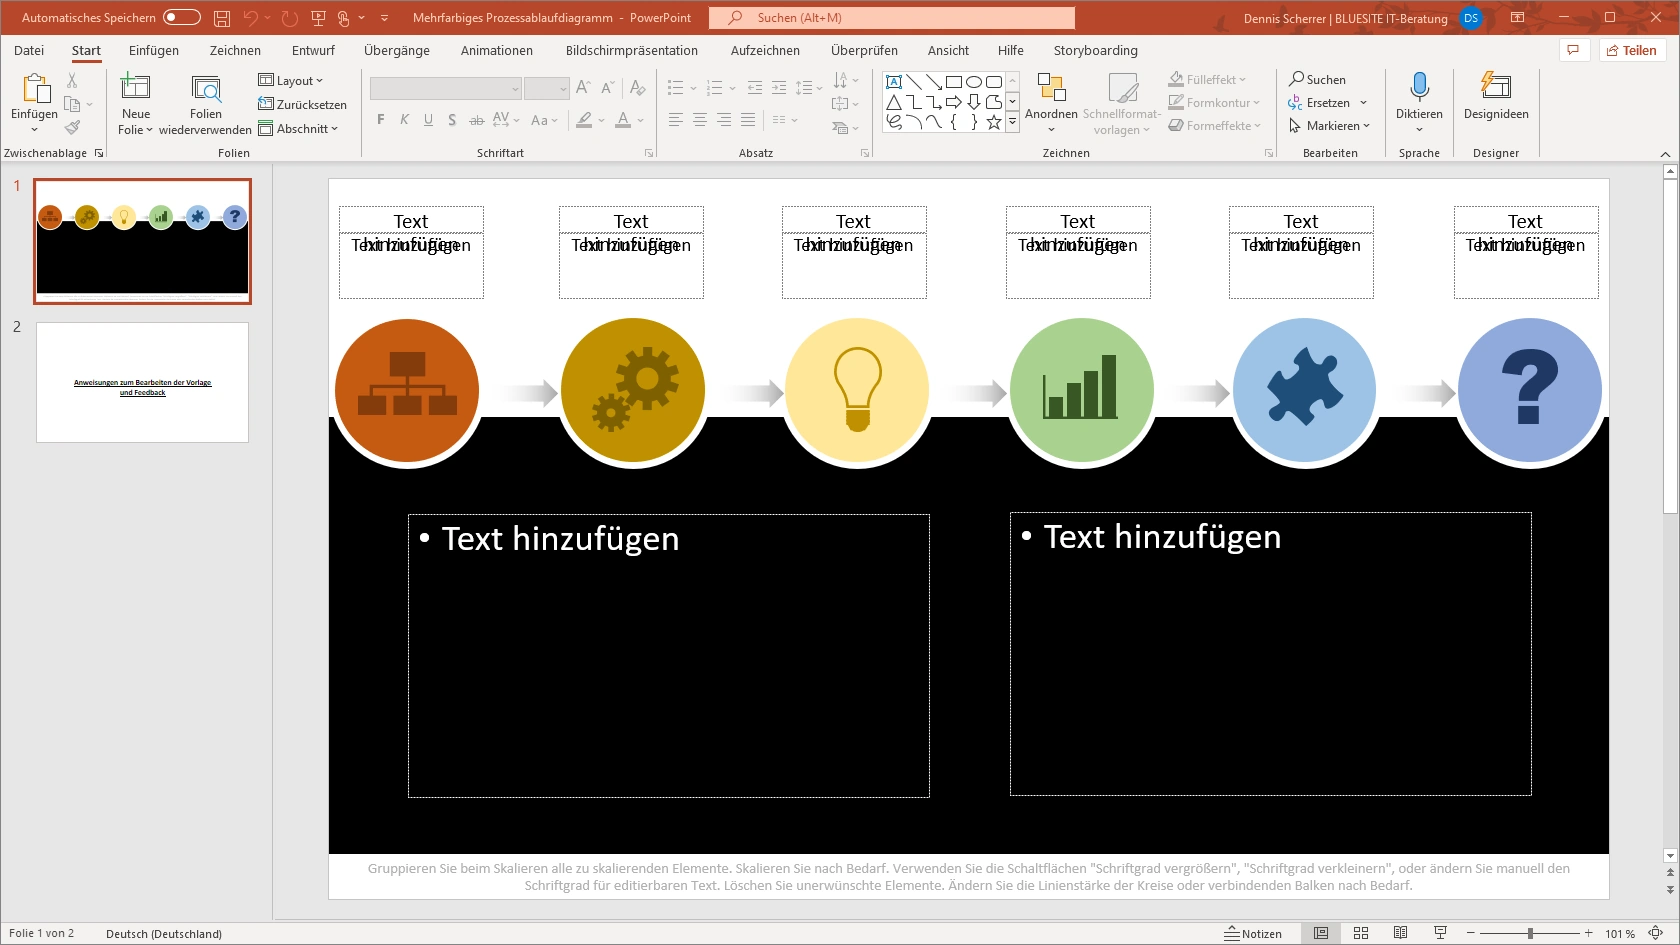Click the 101 % zoom level
Viewport: 1680px width, 945px height.
1620,934
